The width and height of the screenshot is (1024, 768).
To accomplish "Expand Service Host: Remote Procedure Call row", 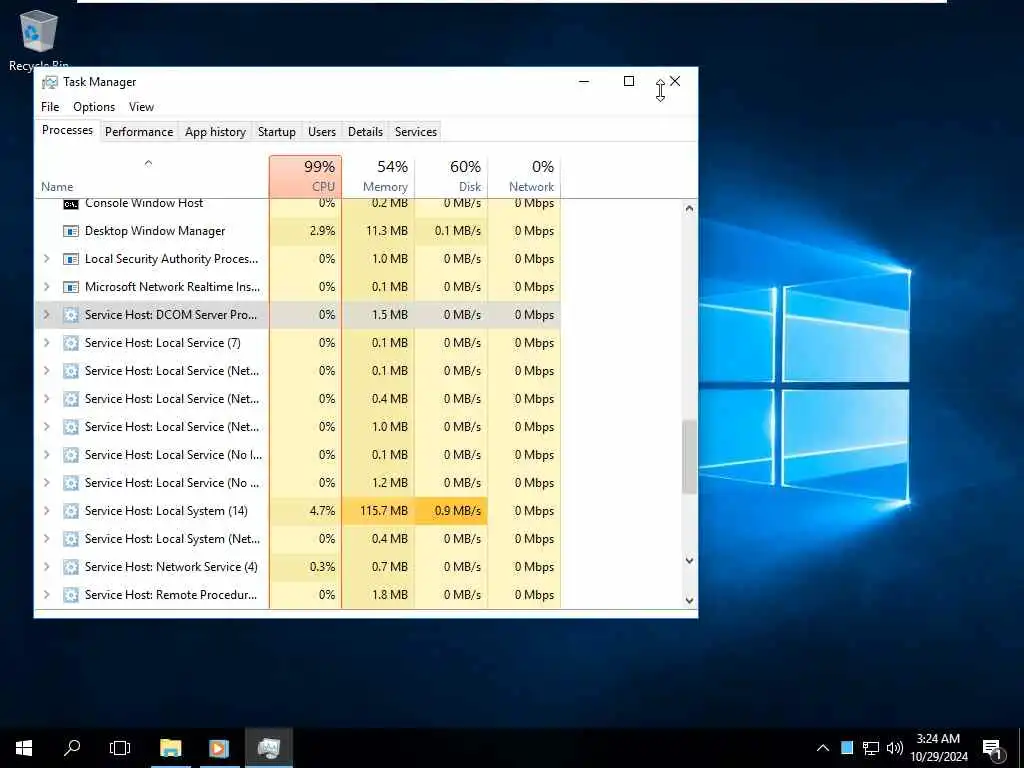I will [46, 595].
